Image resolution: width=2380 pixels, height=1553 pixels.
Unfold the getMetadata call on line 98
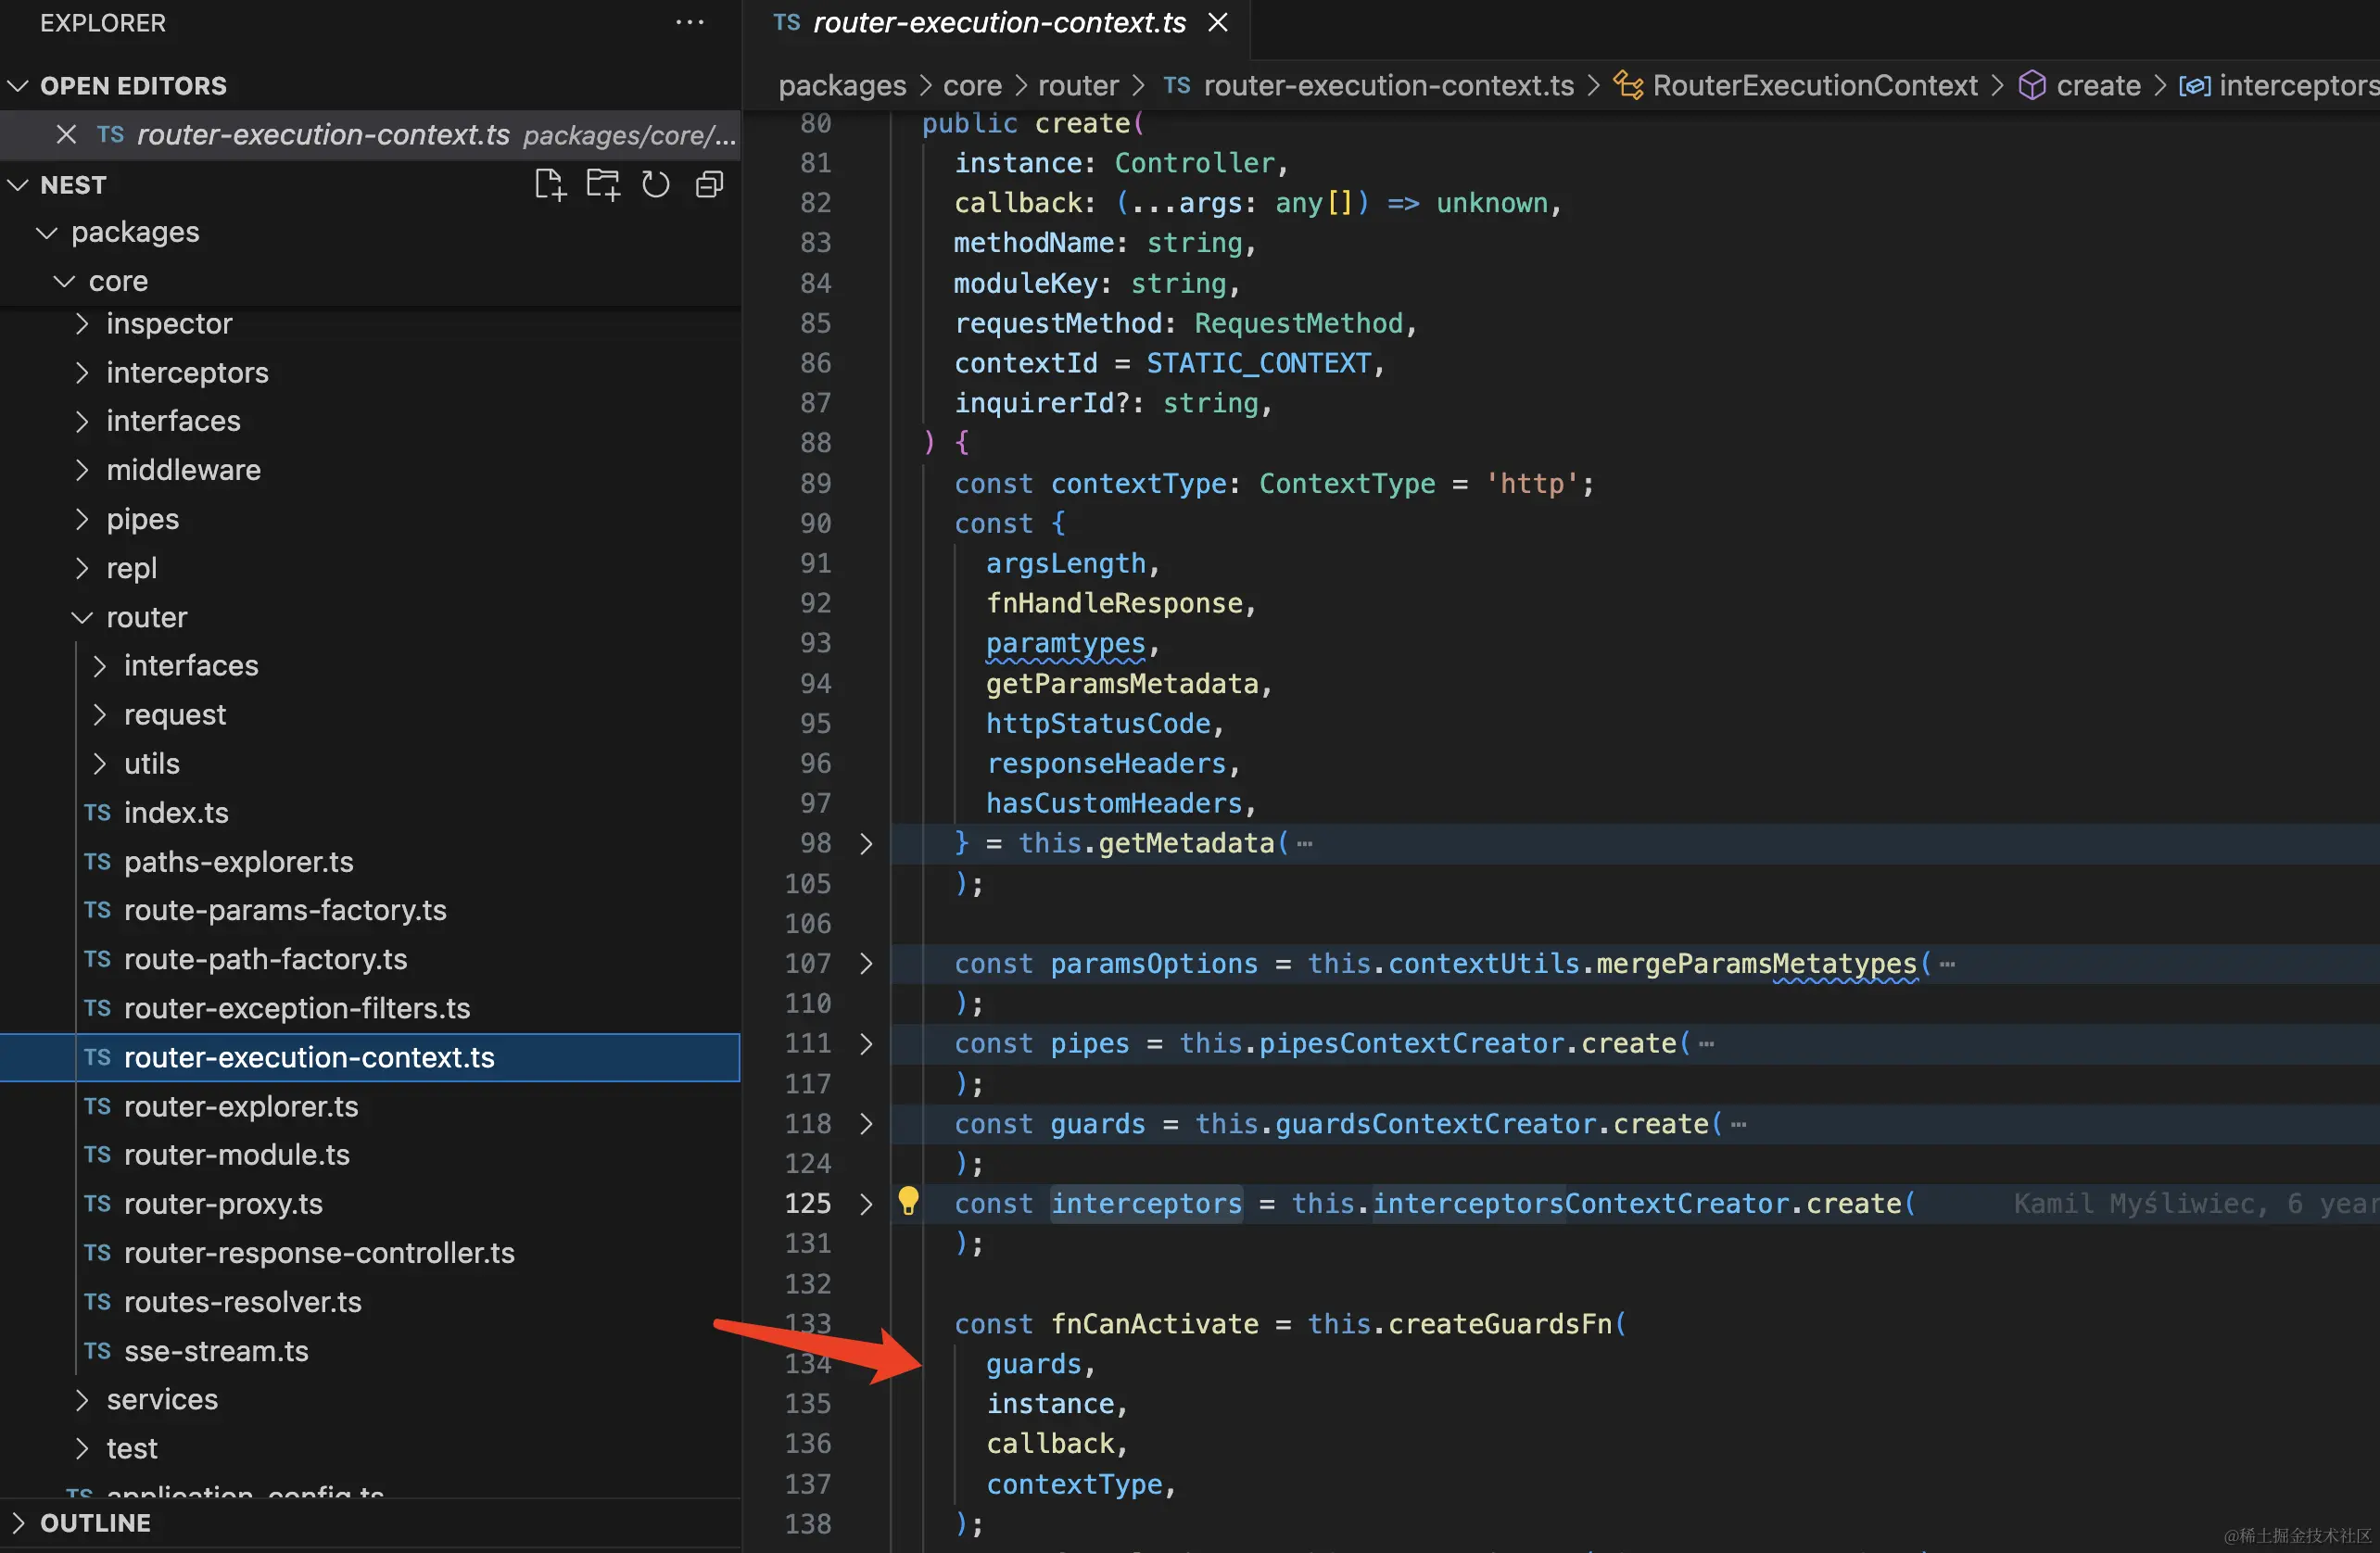tap(866, 843)
